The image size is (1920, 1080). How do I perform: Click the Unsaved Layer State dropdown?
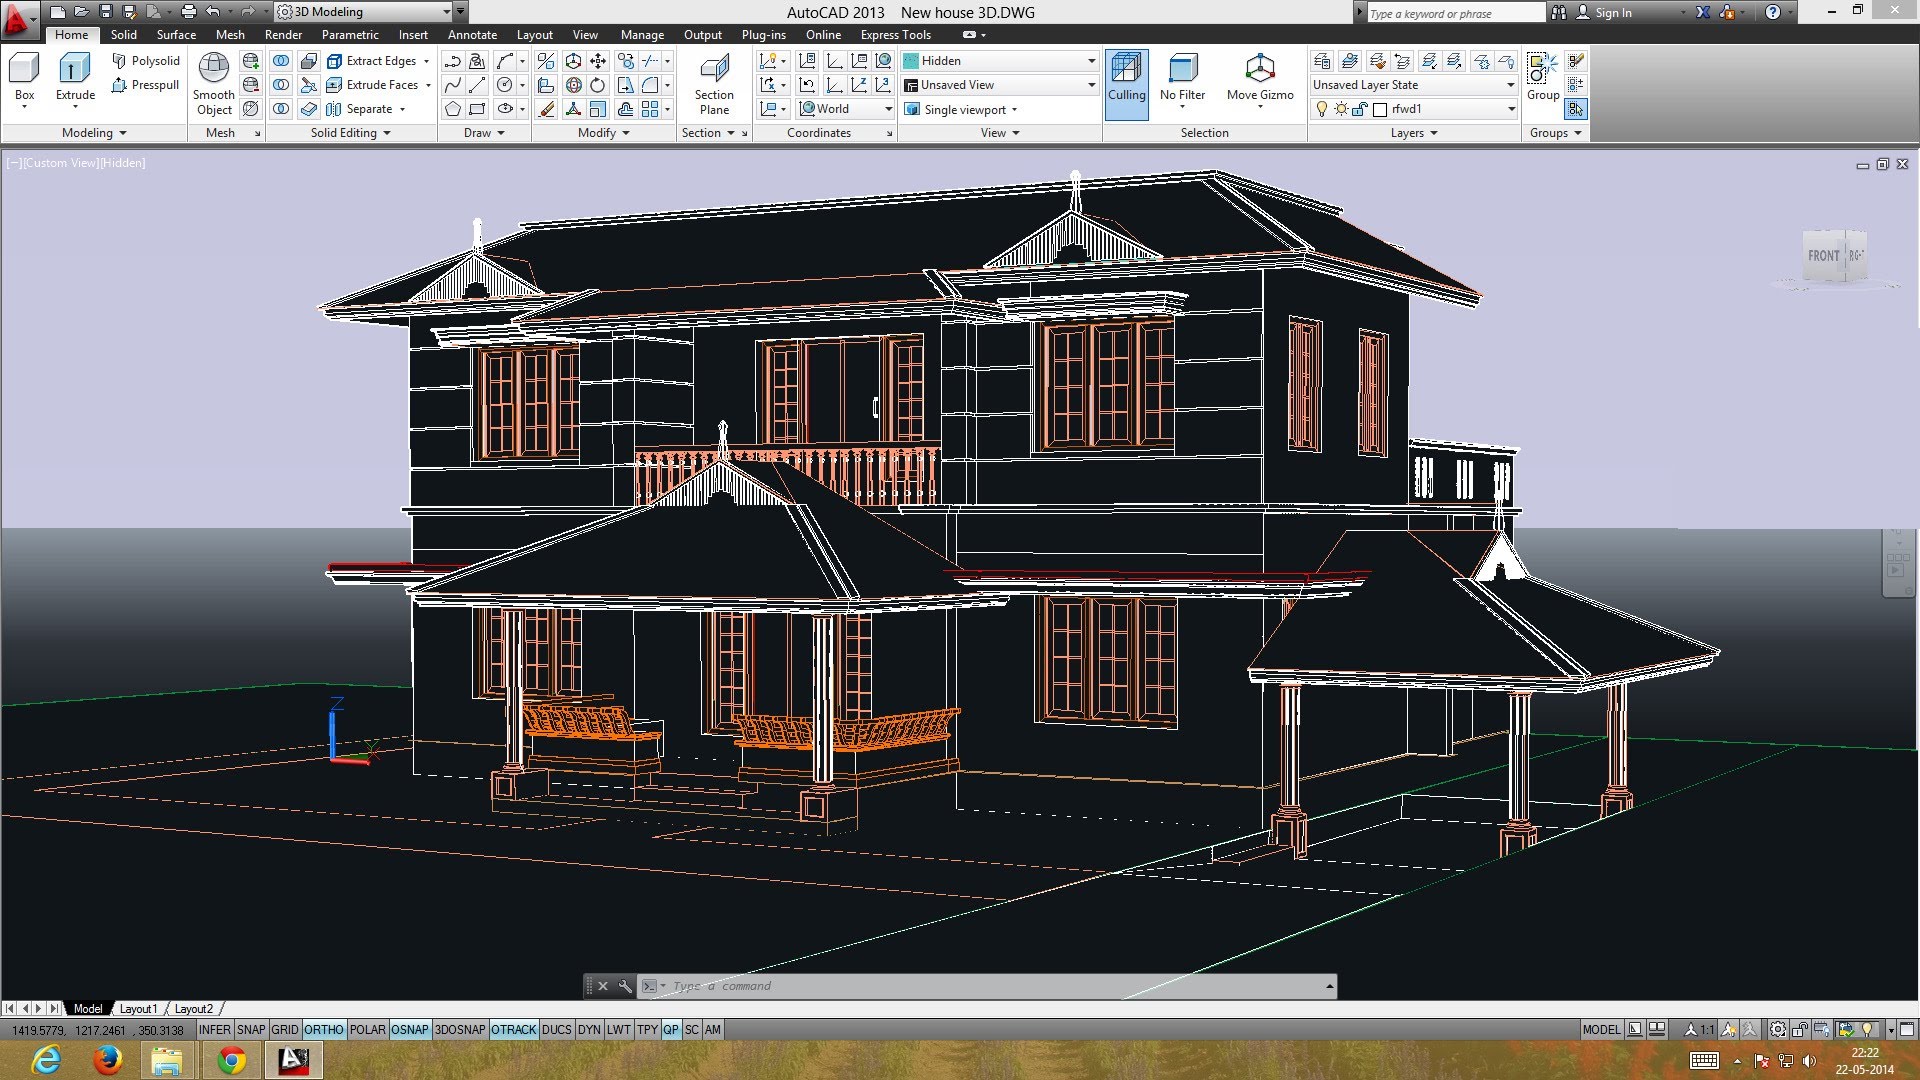click(x=1411, y=84)
